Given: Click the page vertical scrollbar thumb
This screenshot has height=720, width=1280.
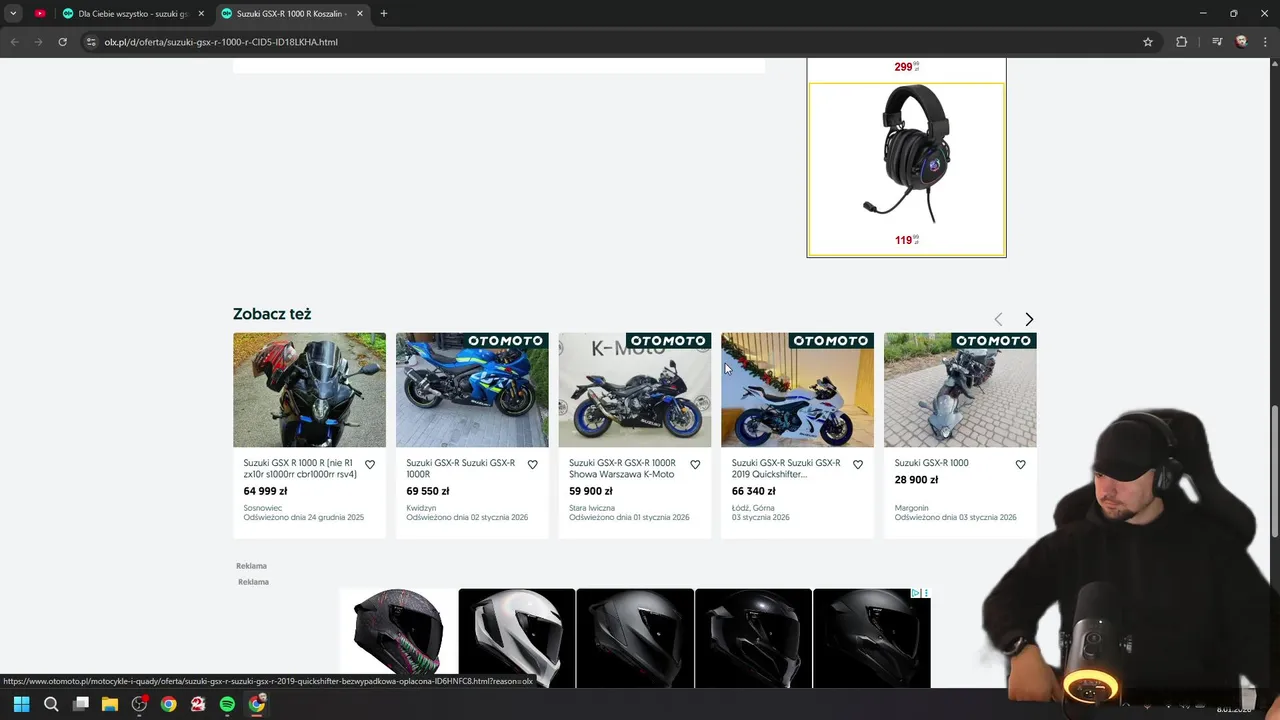Looking at the screenshot, I should point(1274,470).
